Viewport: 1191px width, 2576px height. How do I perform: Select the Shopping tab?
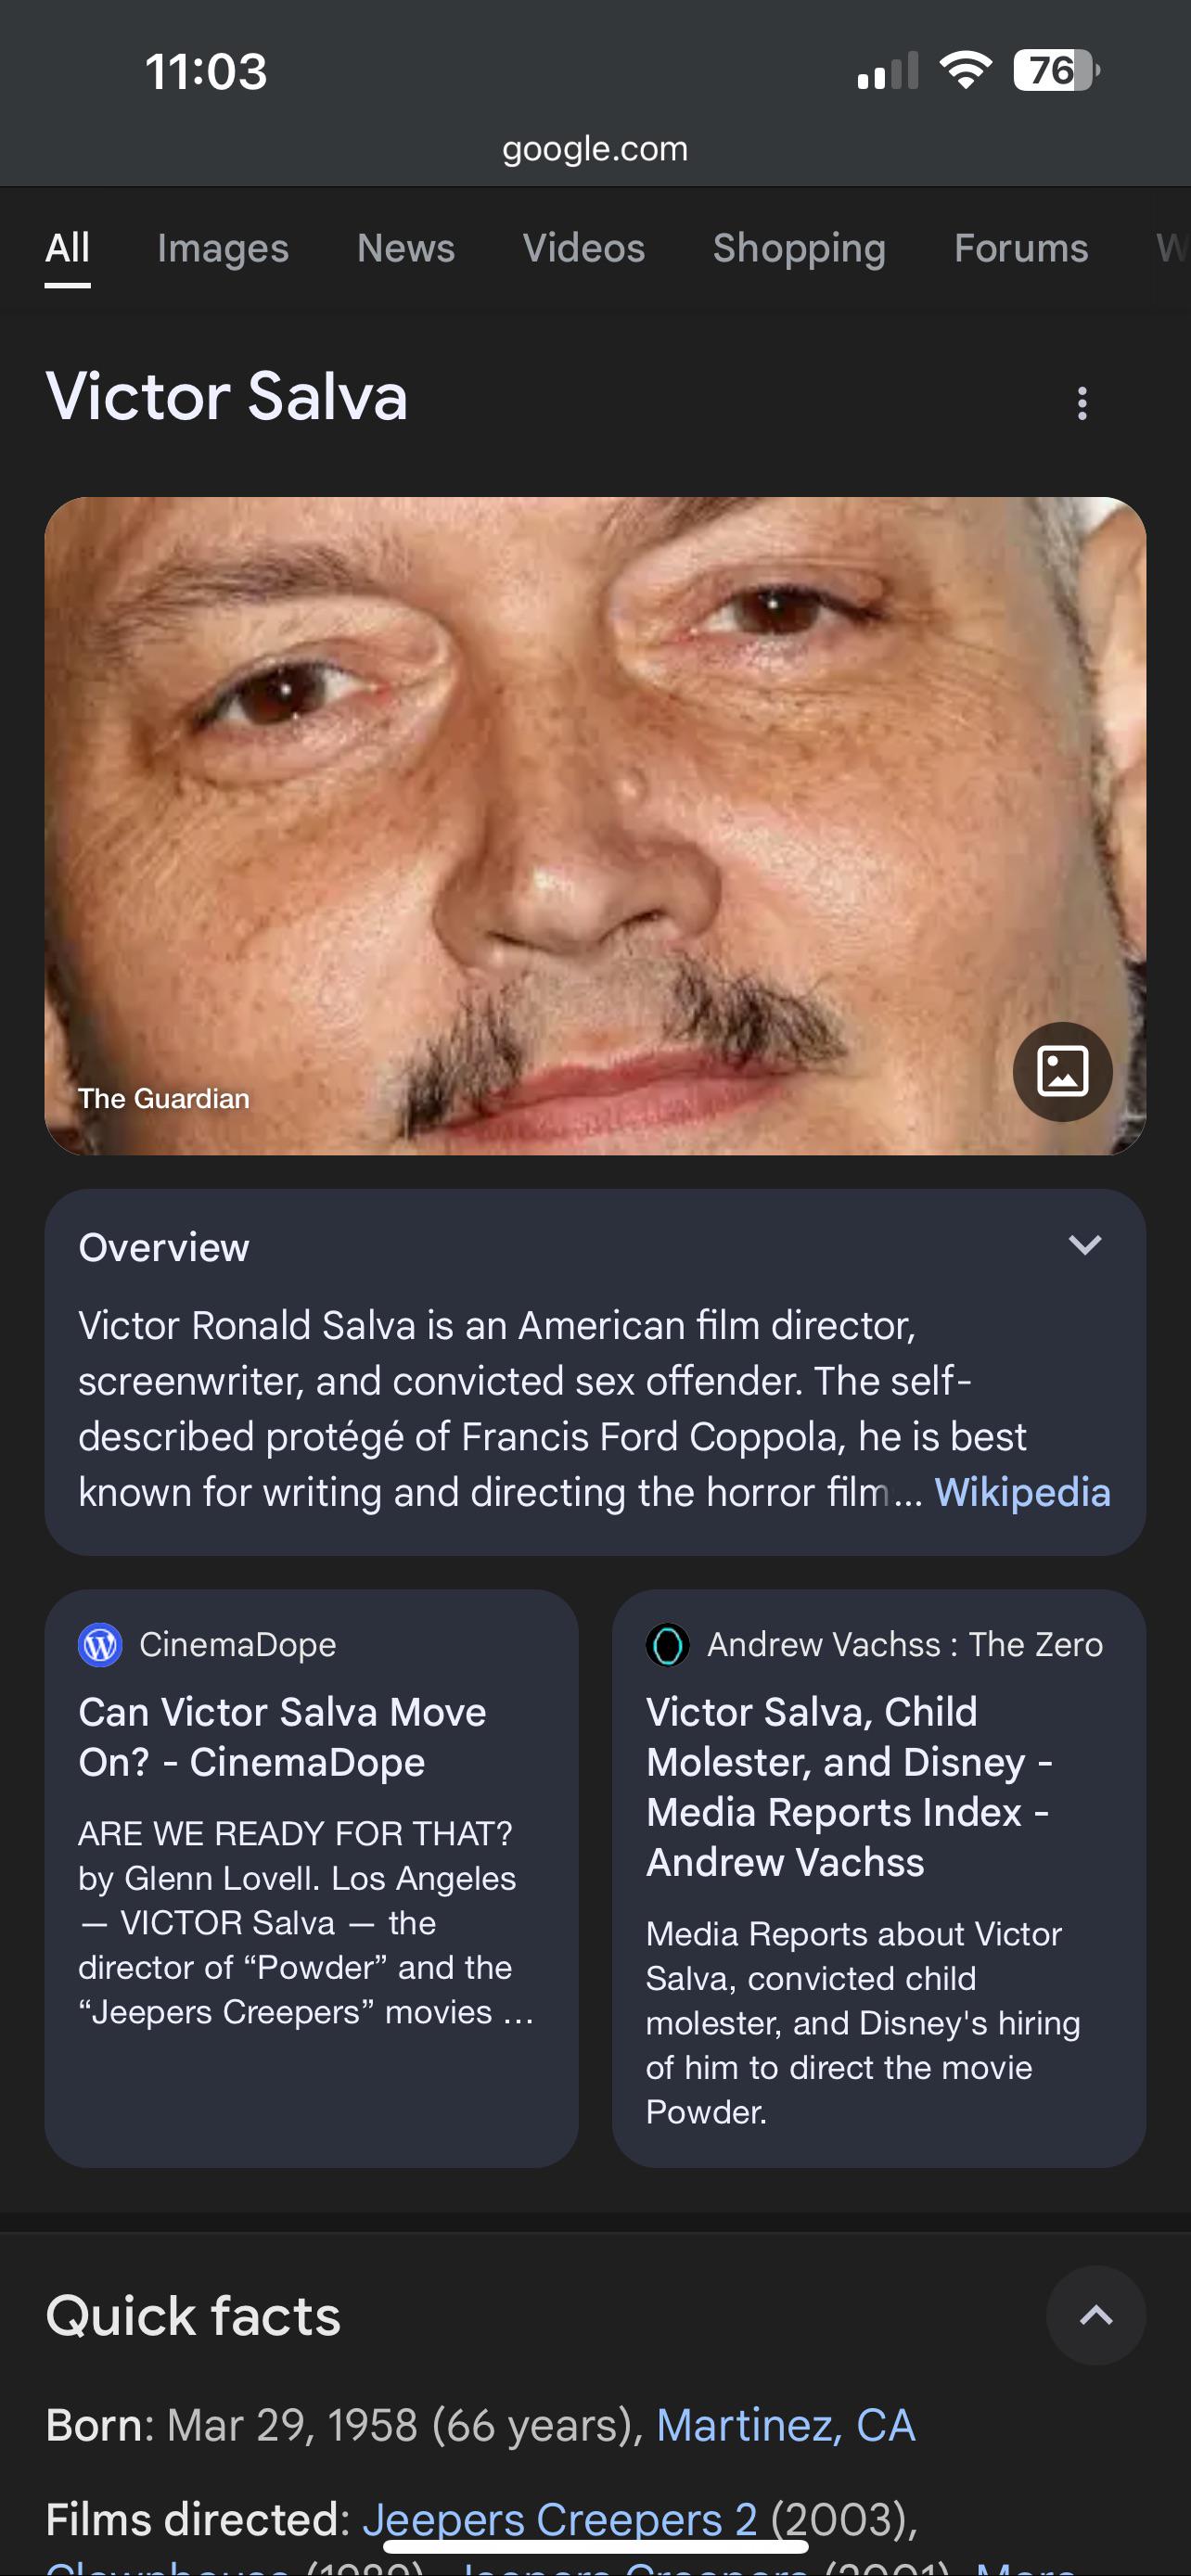(798, 248)
